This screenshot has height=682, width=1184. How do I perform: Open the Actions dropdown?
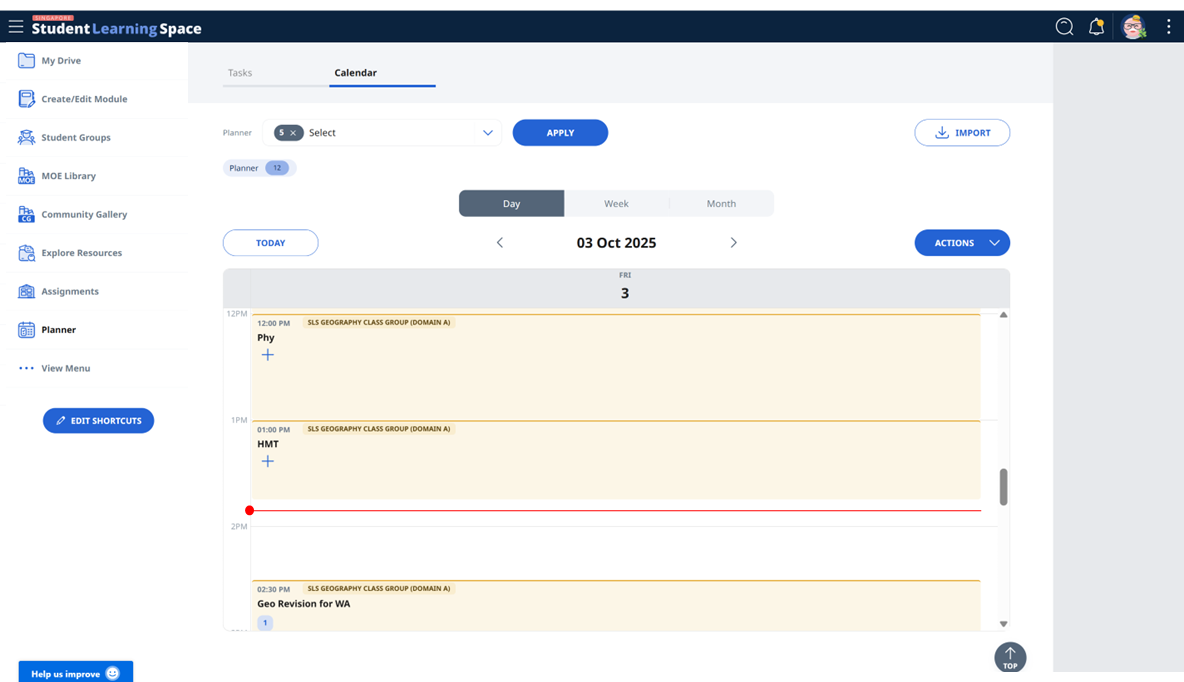(x=961, y=242)
